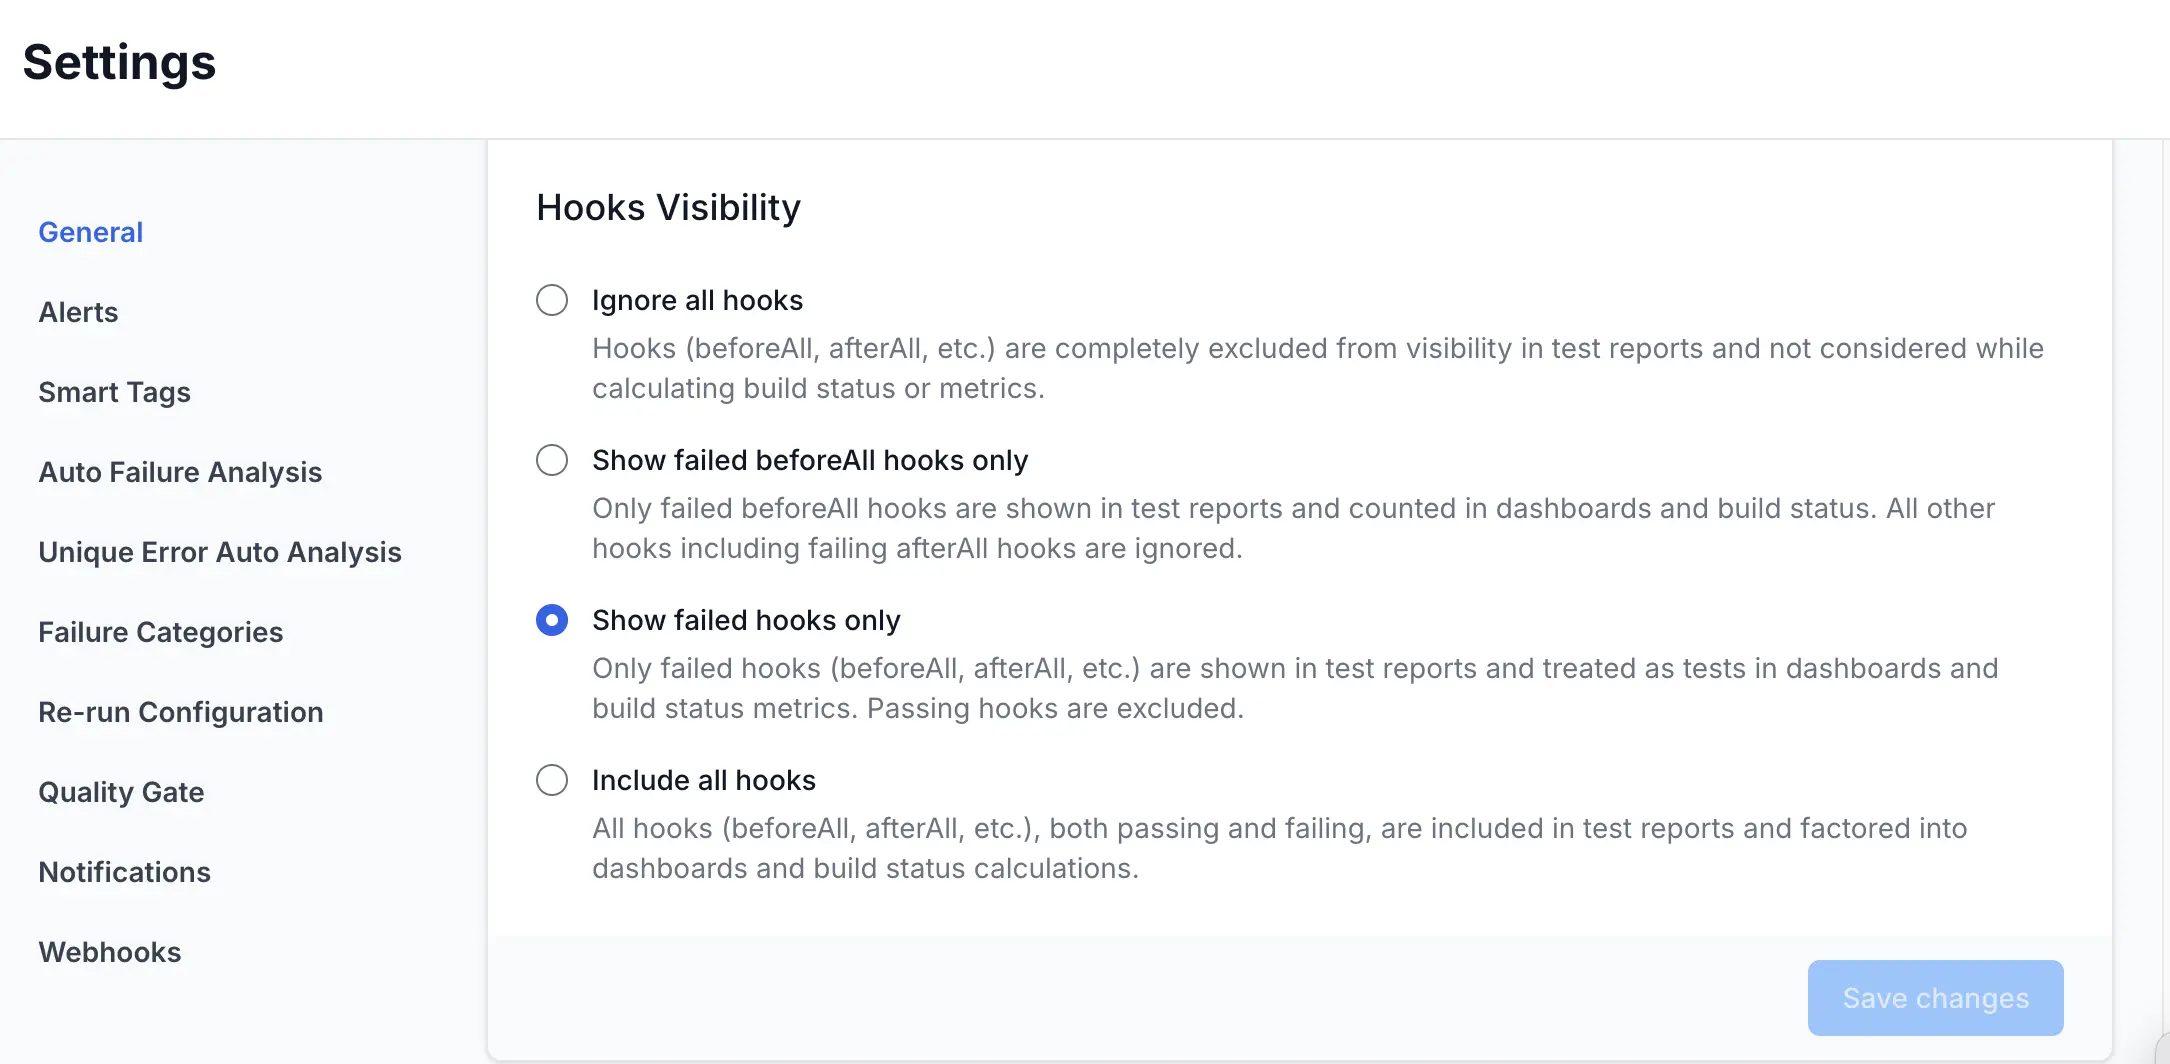Open the Re-run Configuration settings

point(180,711)
